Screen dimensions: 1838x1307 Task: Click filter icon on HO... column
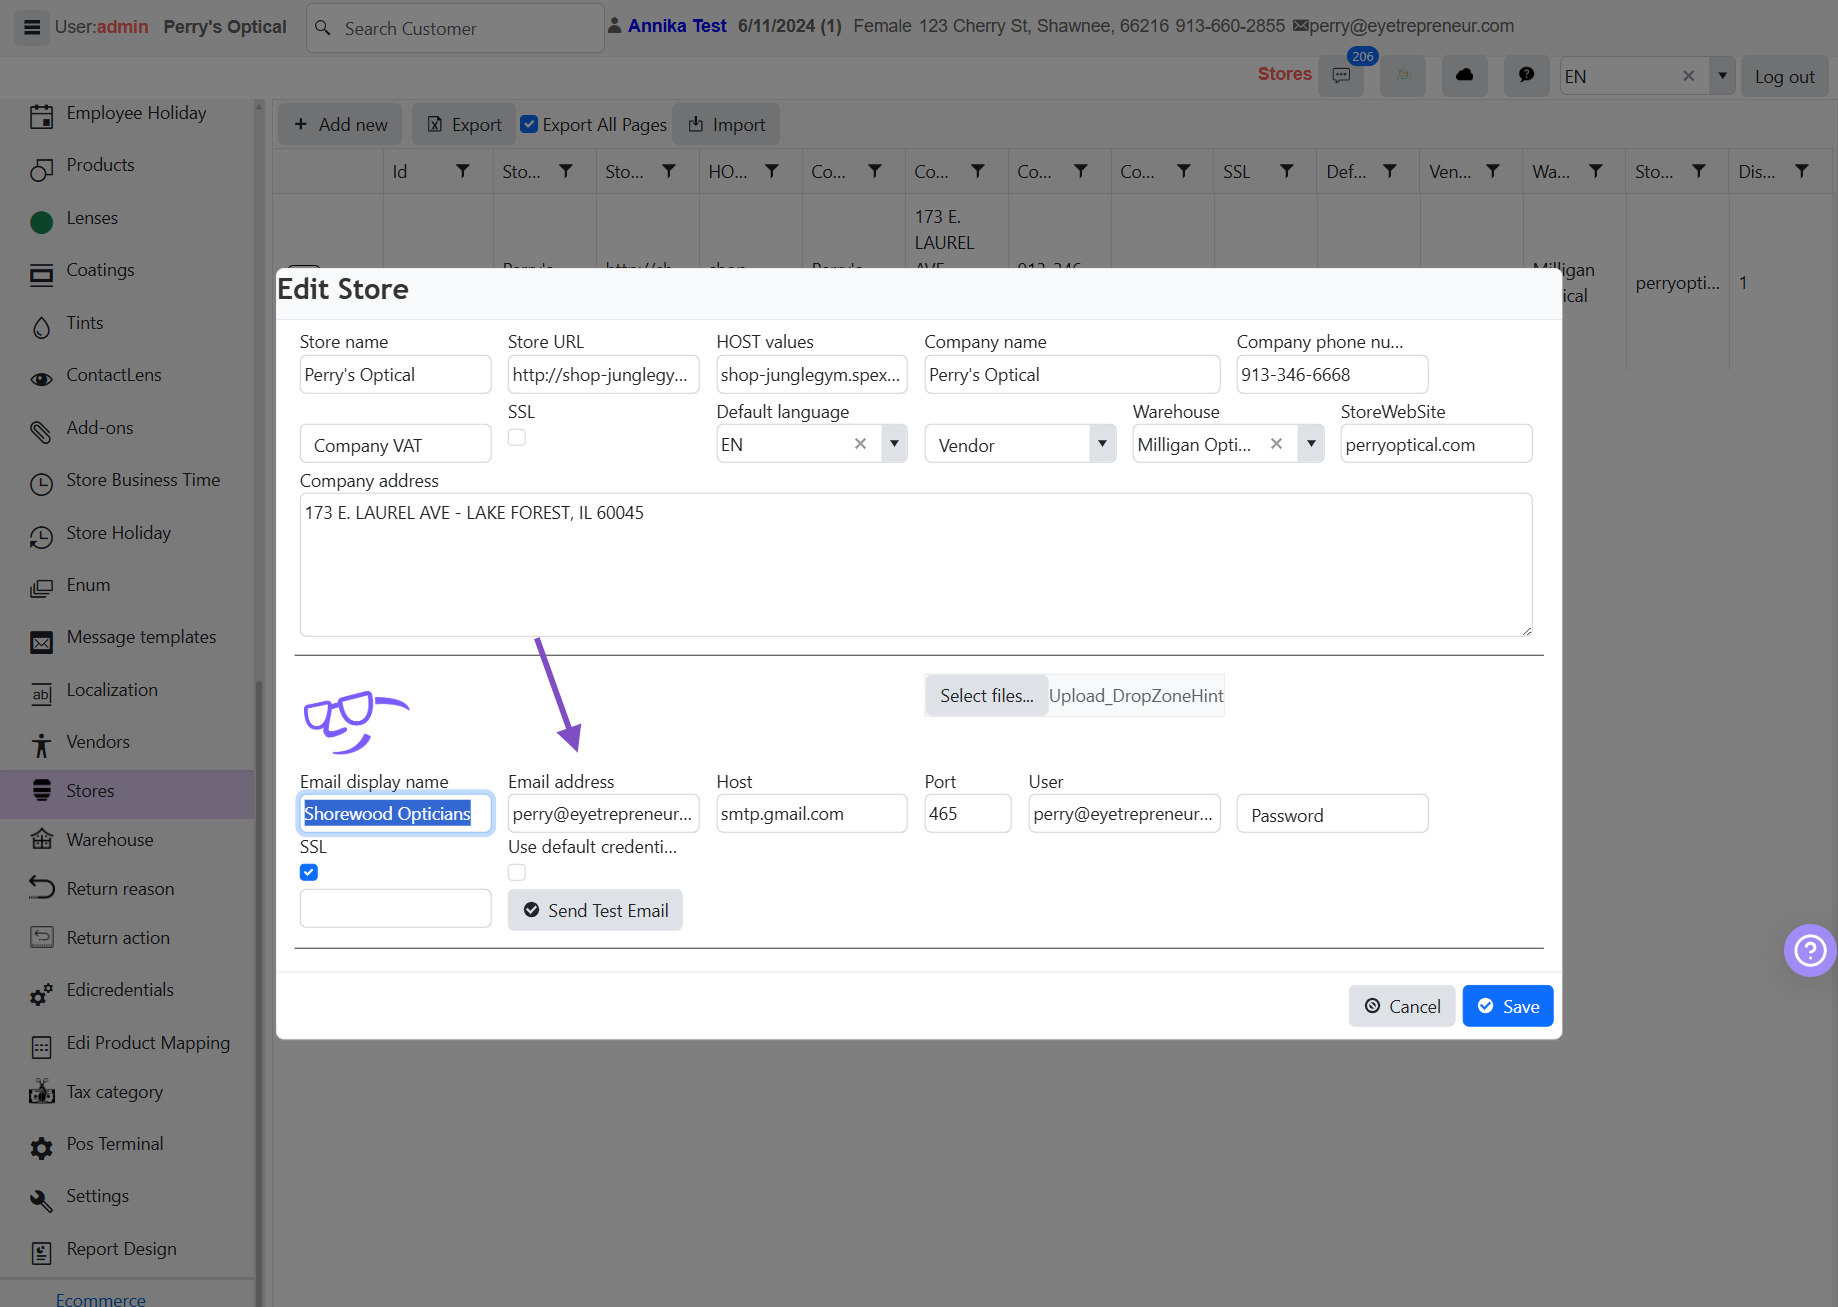pos(772,172)
